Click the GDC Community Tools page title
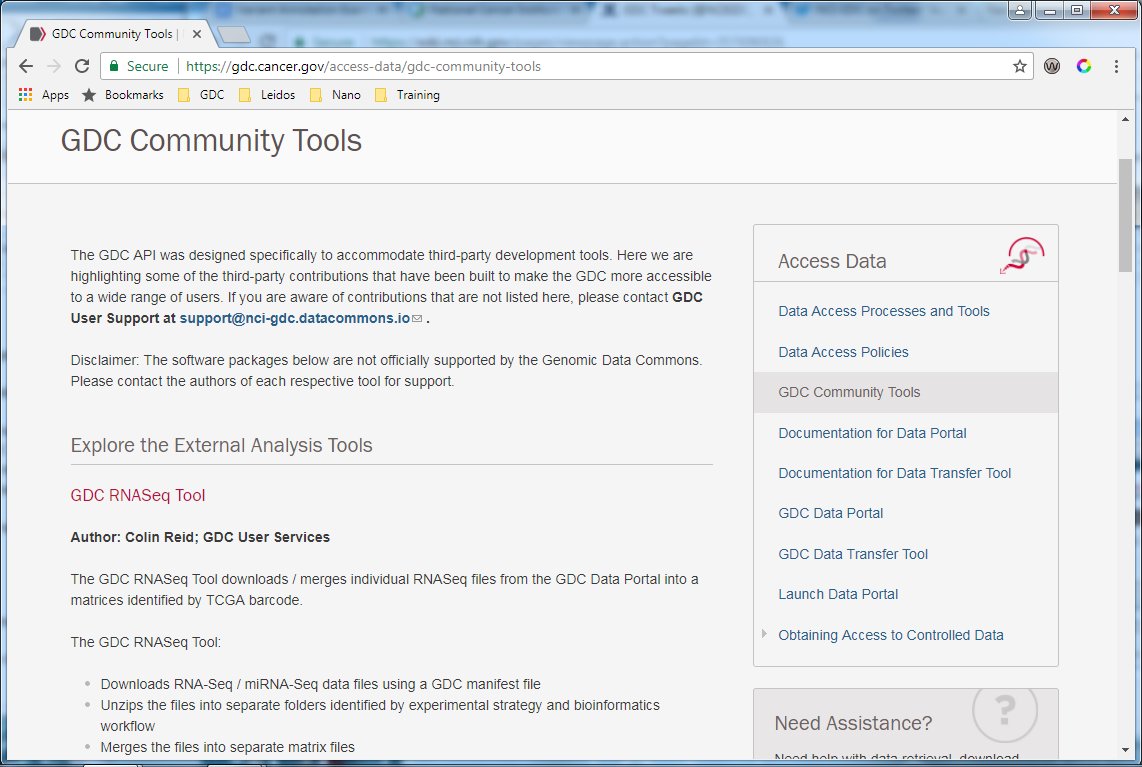The height and width of the screenshot is (767, 1142). click(x=211, y=141)
